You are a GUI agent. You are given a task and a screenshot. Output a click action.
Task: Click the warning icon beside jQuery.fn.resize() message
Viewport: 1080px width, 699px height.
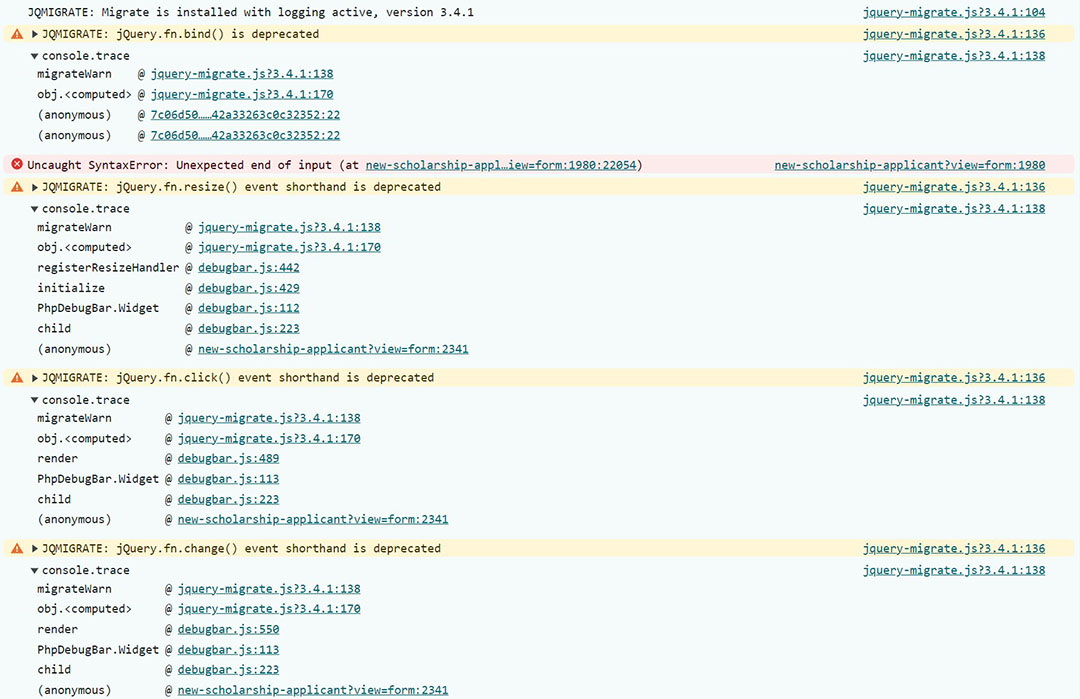pos(17,187)
